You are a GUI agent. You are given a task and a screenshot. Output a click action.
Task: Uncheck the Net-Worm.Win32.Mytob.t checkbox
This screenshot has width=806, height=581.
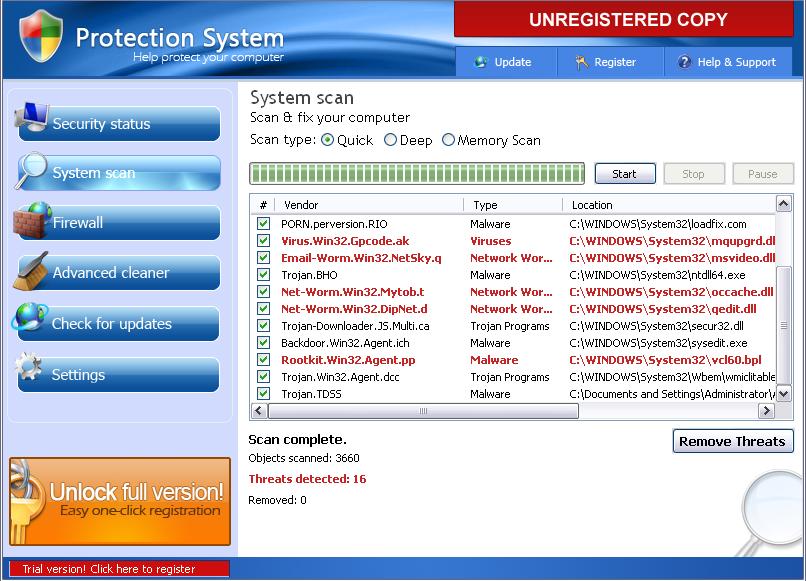(264, 292)
